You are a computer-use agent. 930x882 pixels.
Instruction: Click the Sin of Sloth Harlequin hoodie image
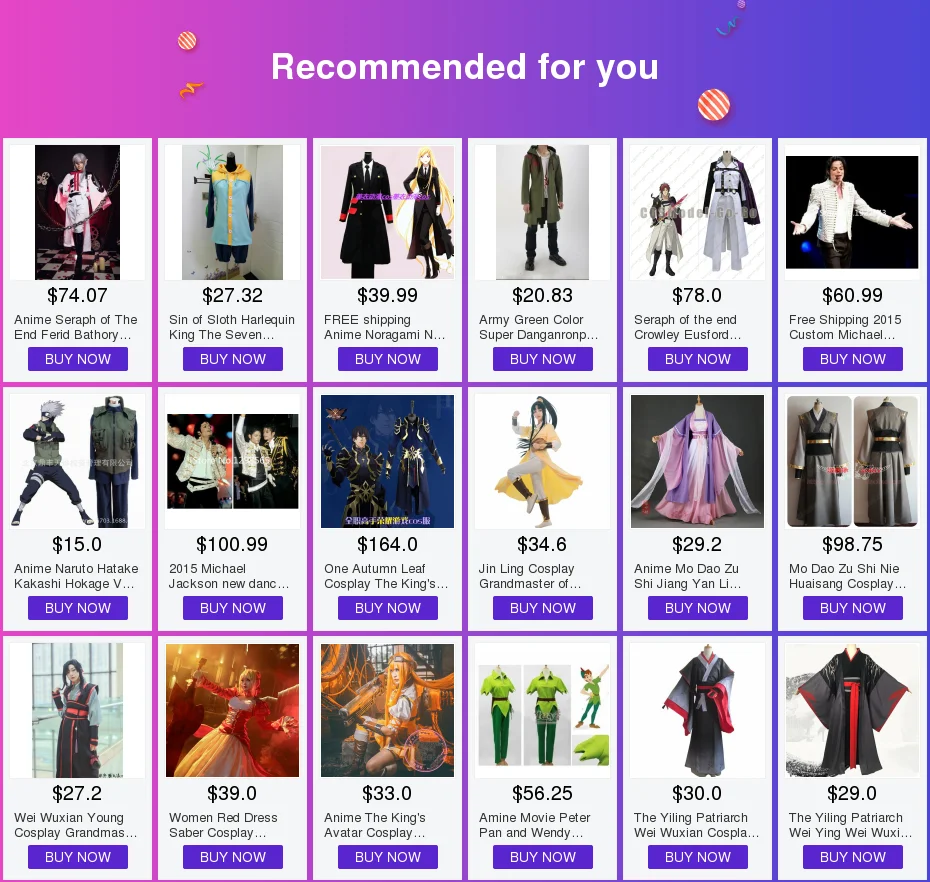click(x=232, y=212)
